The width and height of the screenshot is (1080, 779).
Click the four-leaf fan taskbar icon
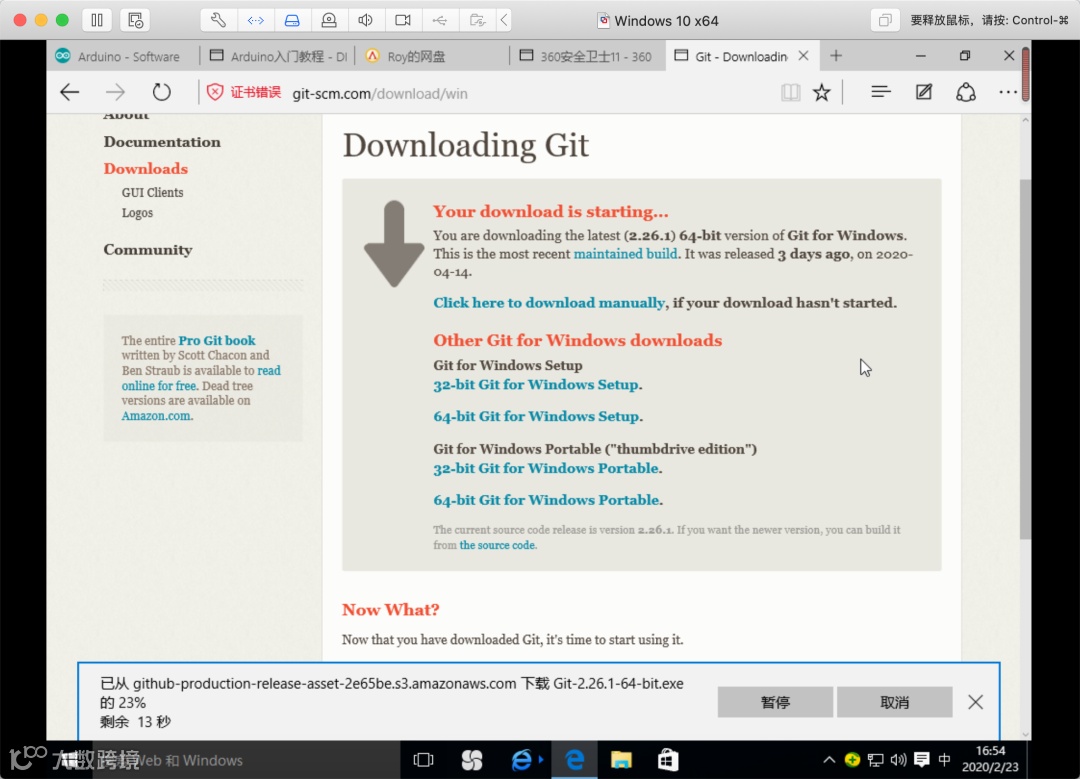pos(472,760)
